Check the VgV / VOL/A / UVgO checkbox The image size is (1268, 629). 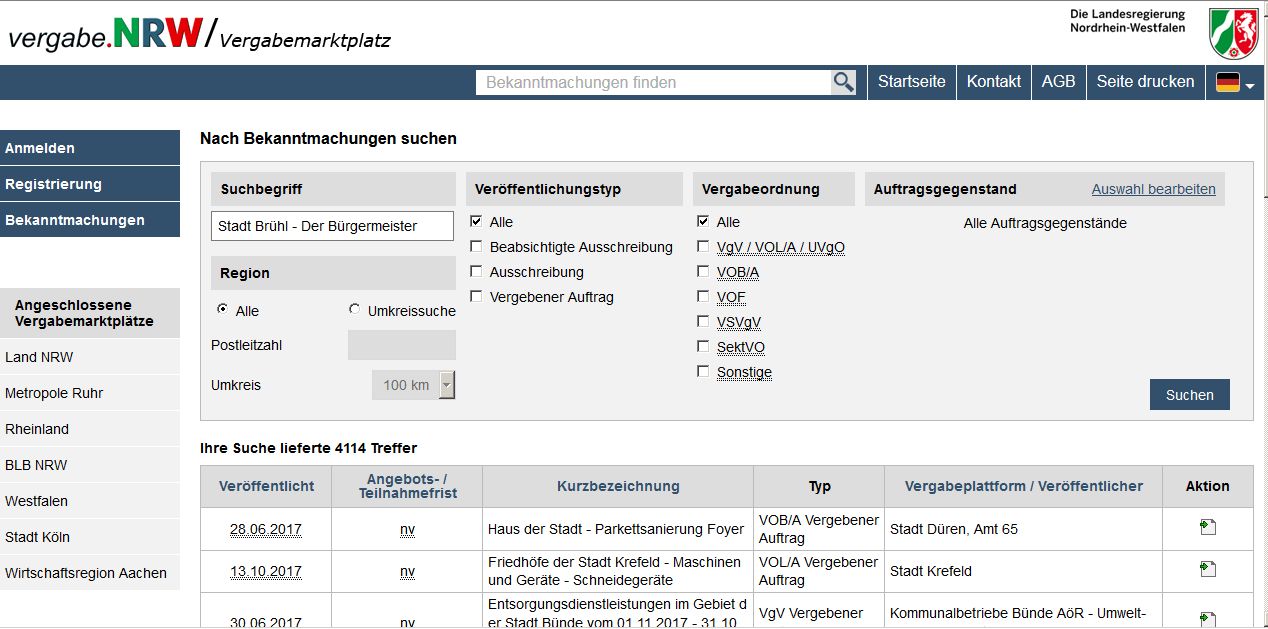(x=704, y=246)
